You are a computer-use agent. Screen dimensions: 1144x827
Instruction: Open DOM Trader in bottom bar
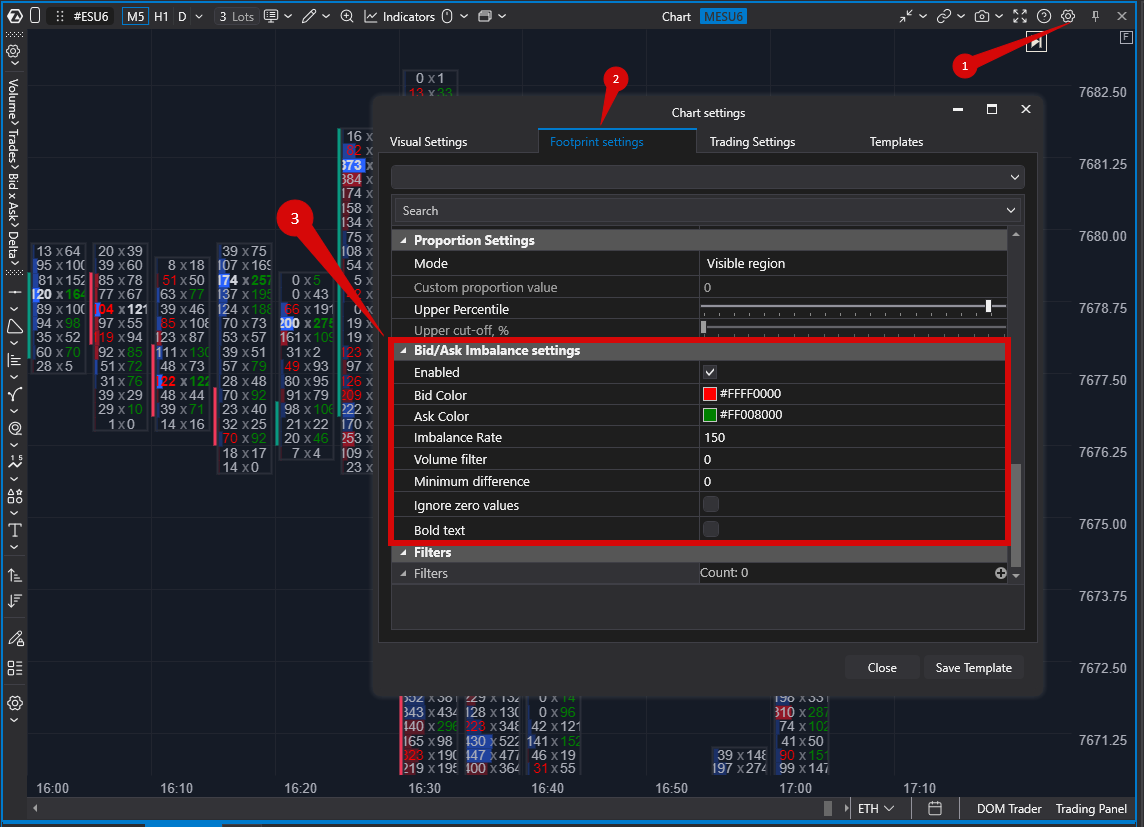click(1009, 808)
